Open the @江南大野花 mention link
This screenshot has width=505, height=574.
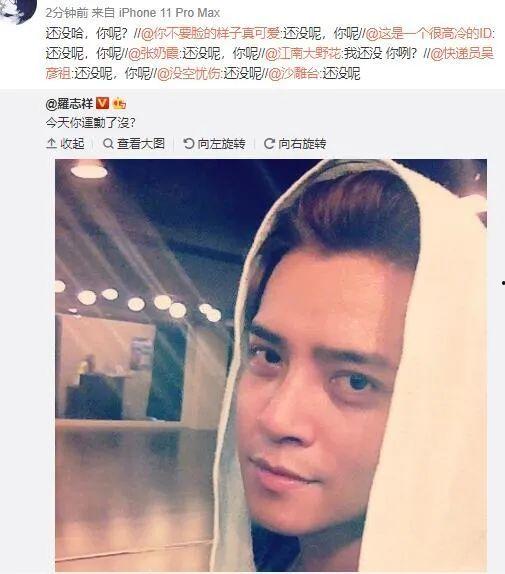tap(303, 54)
